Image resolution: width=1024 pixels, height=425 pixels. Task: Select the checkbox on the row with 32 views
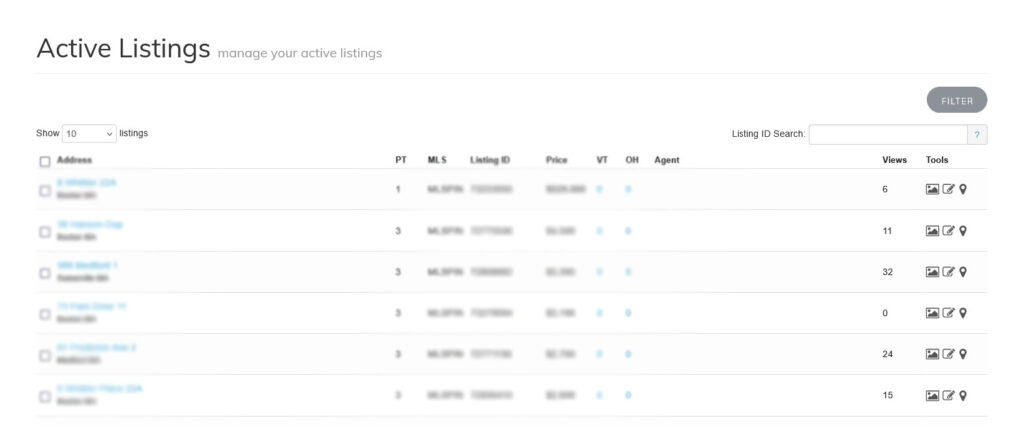[x=45, y=273]
